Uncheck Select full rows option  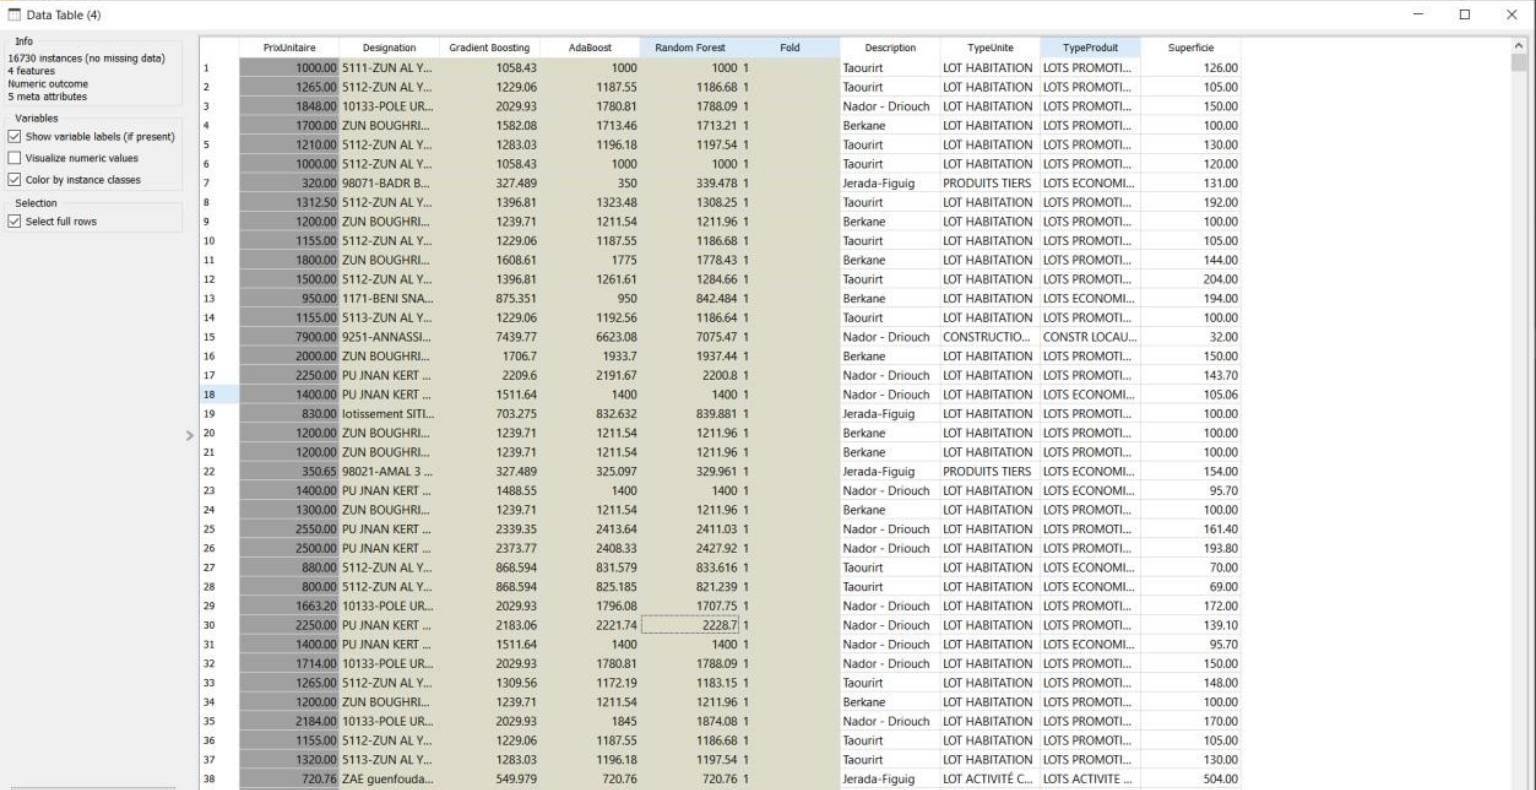point(14,222)
